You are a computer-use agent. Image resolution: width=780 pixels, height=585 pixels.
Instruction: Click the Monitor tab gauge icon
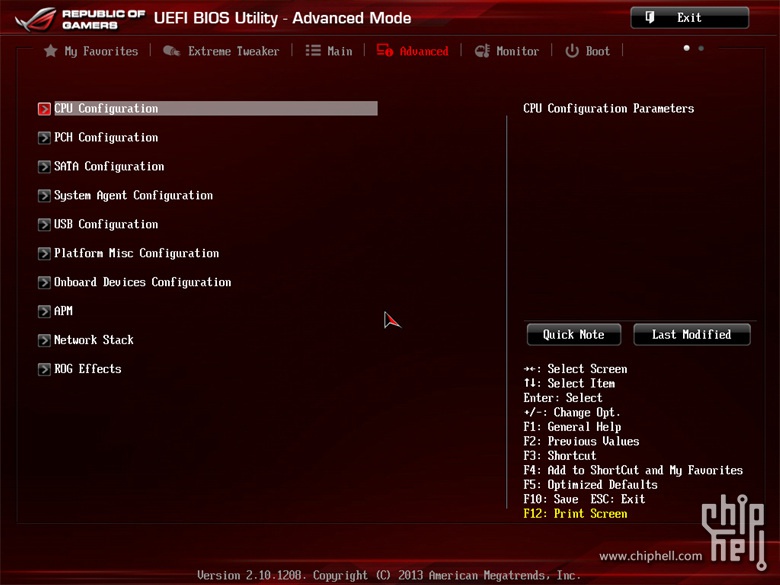482,51
